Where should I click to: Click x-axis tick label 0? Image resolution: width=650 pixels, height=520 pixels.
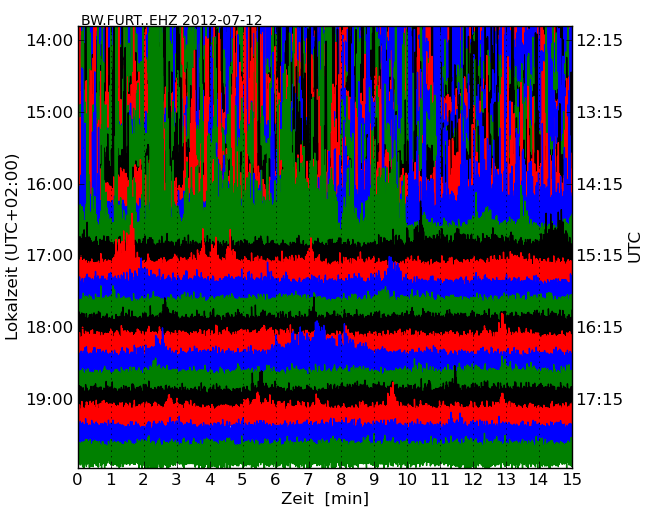click(x=78, y=479)
